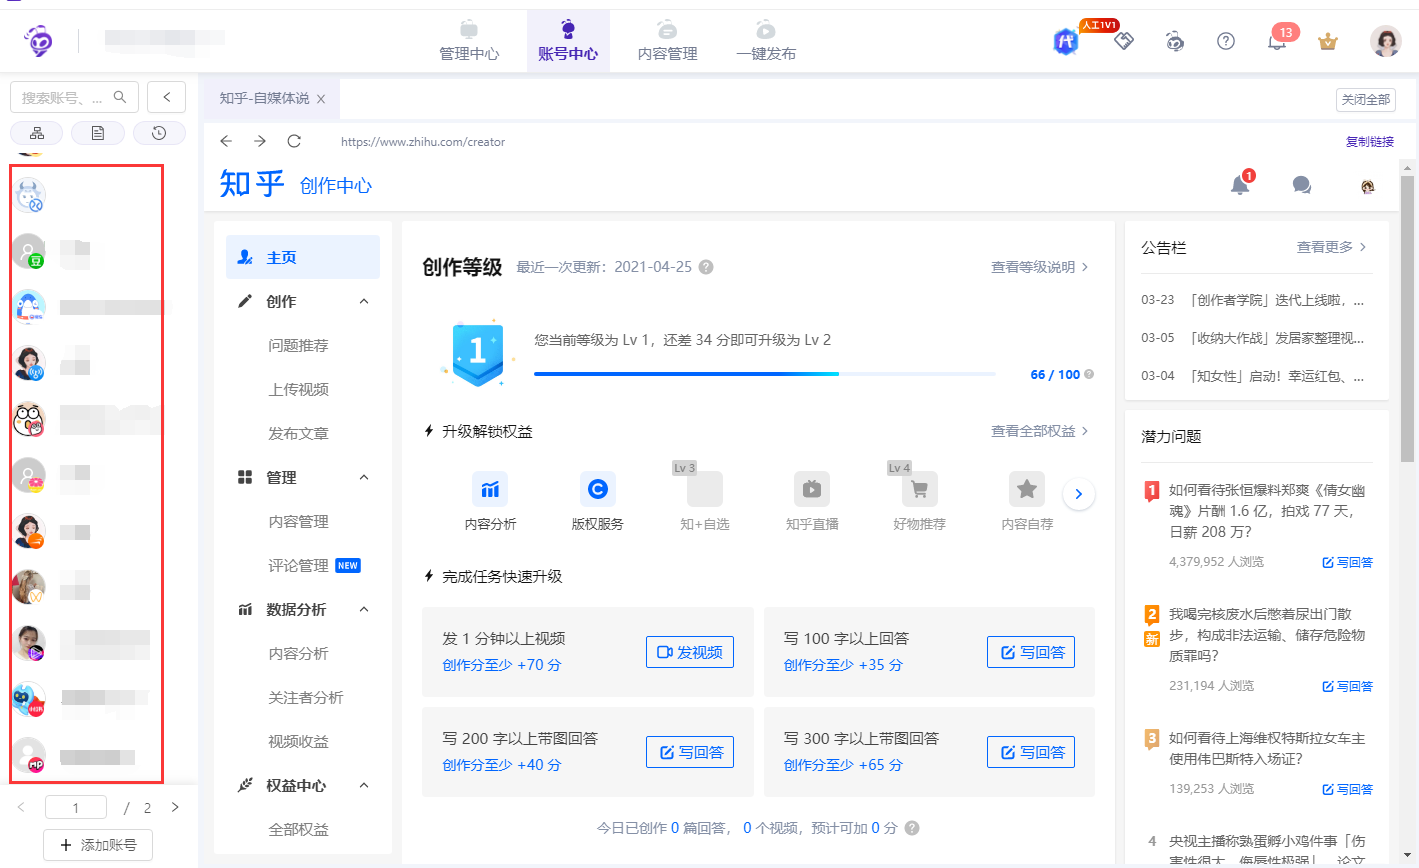This screenshot has height=868, width=1419.
Task: Click the creation level progress bar at 66/100
Action: tap(760, 374)
